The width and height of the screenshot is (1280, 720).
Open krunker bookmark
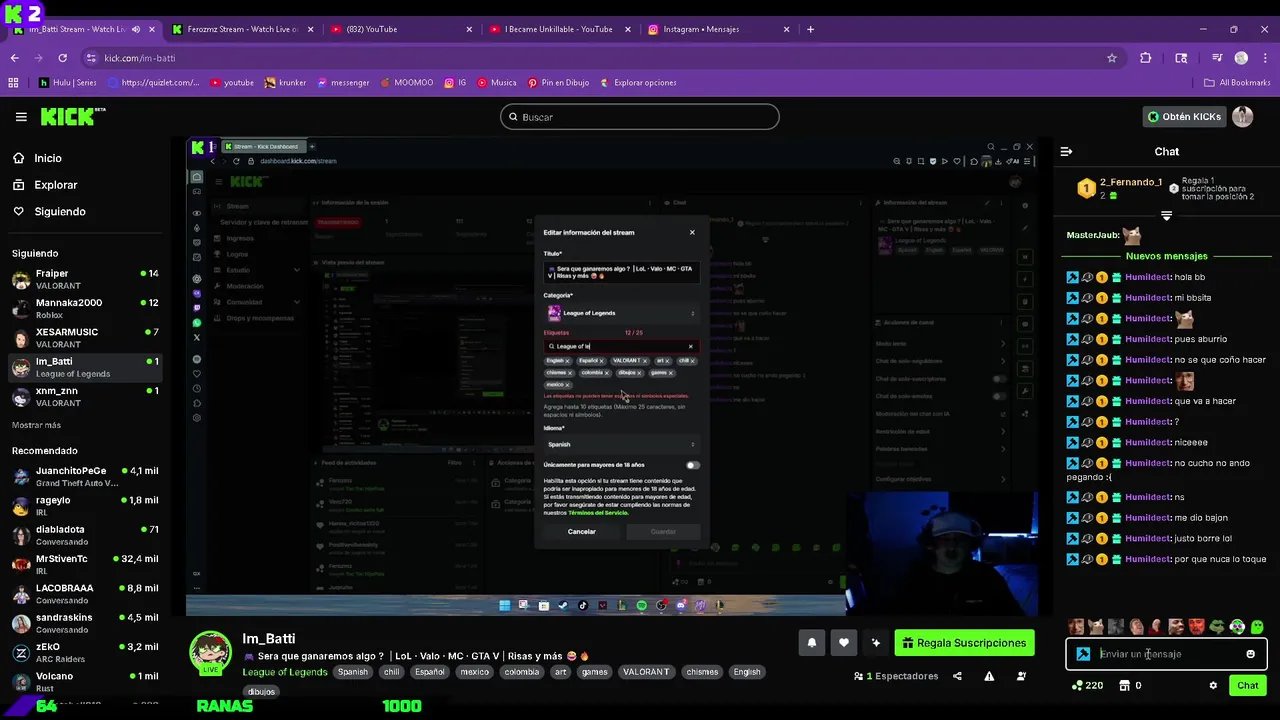click(x=286, y=83)
